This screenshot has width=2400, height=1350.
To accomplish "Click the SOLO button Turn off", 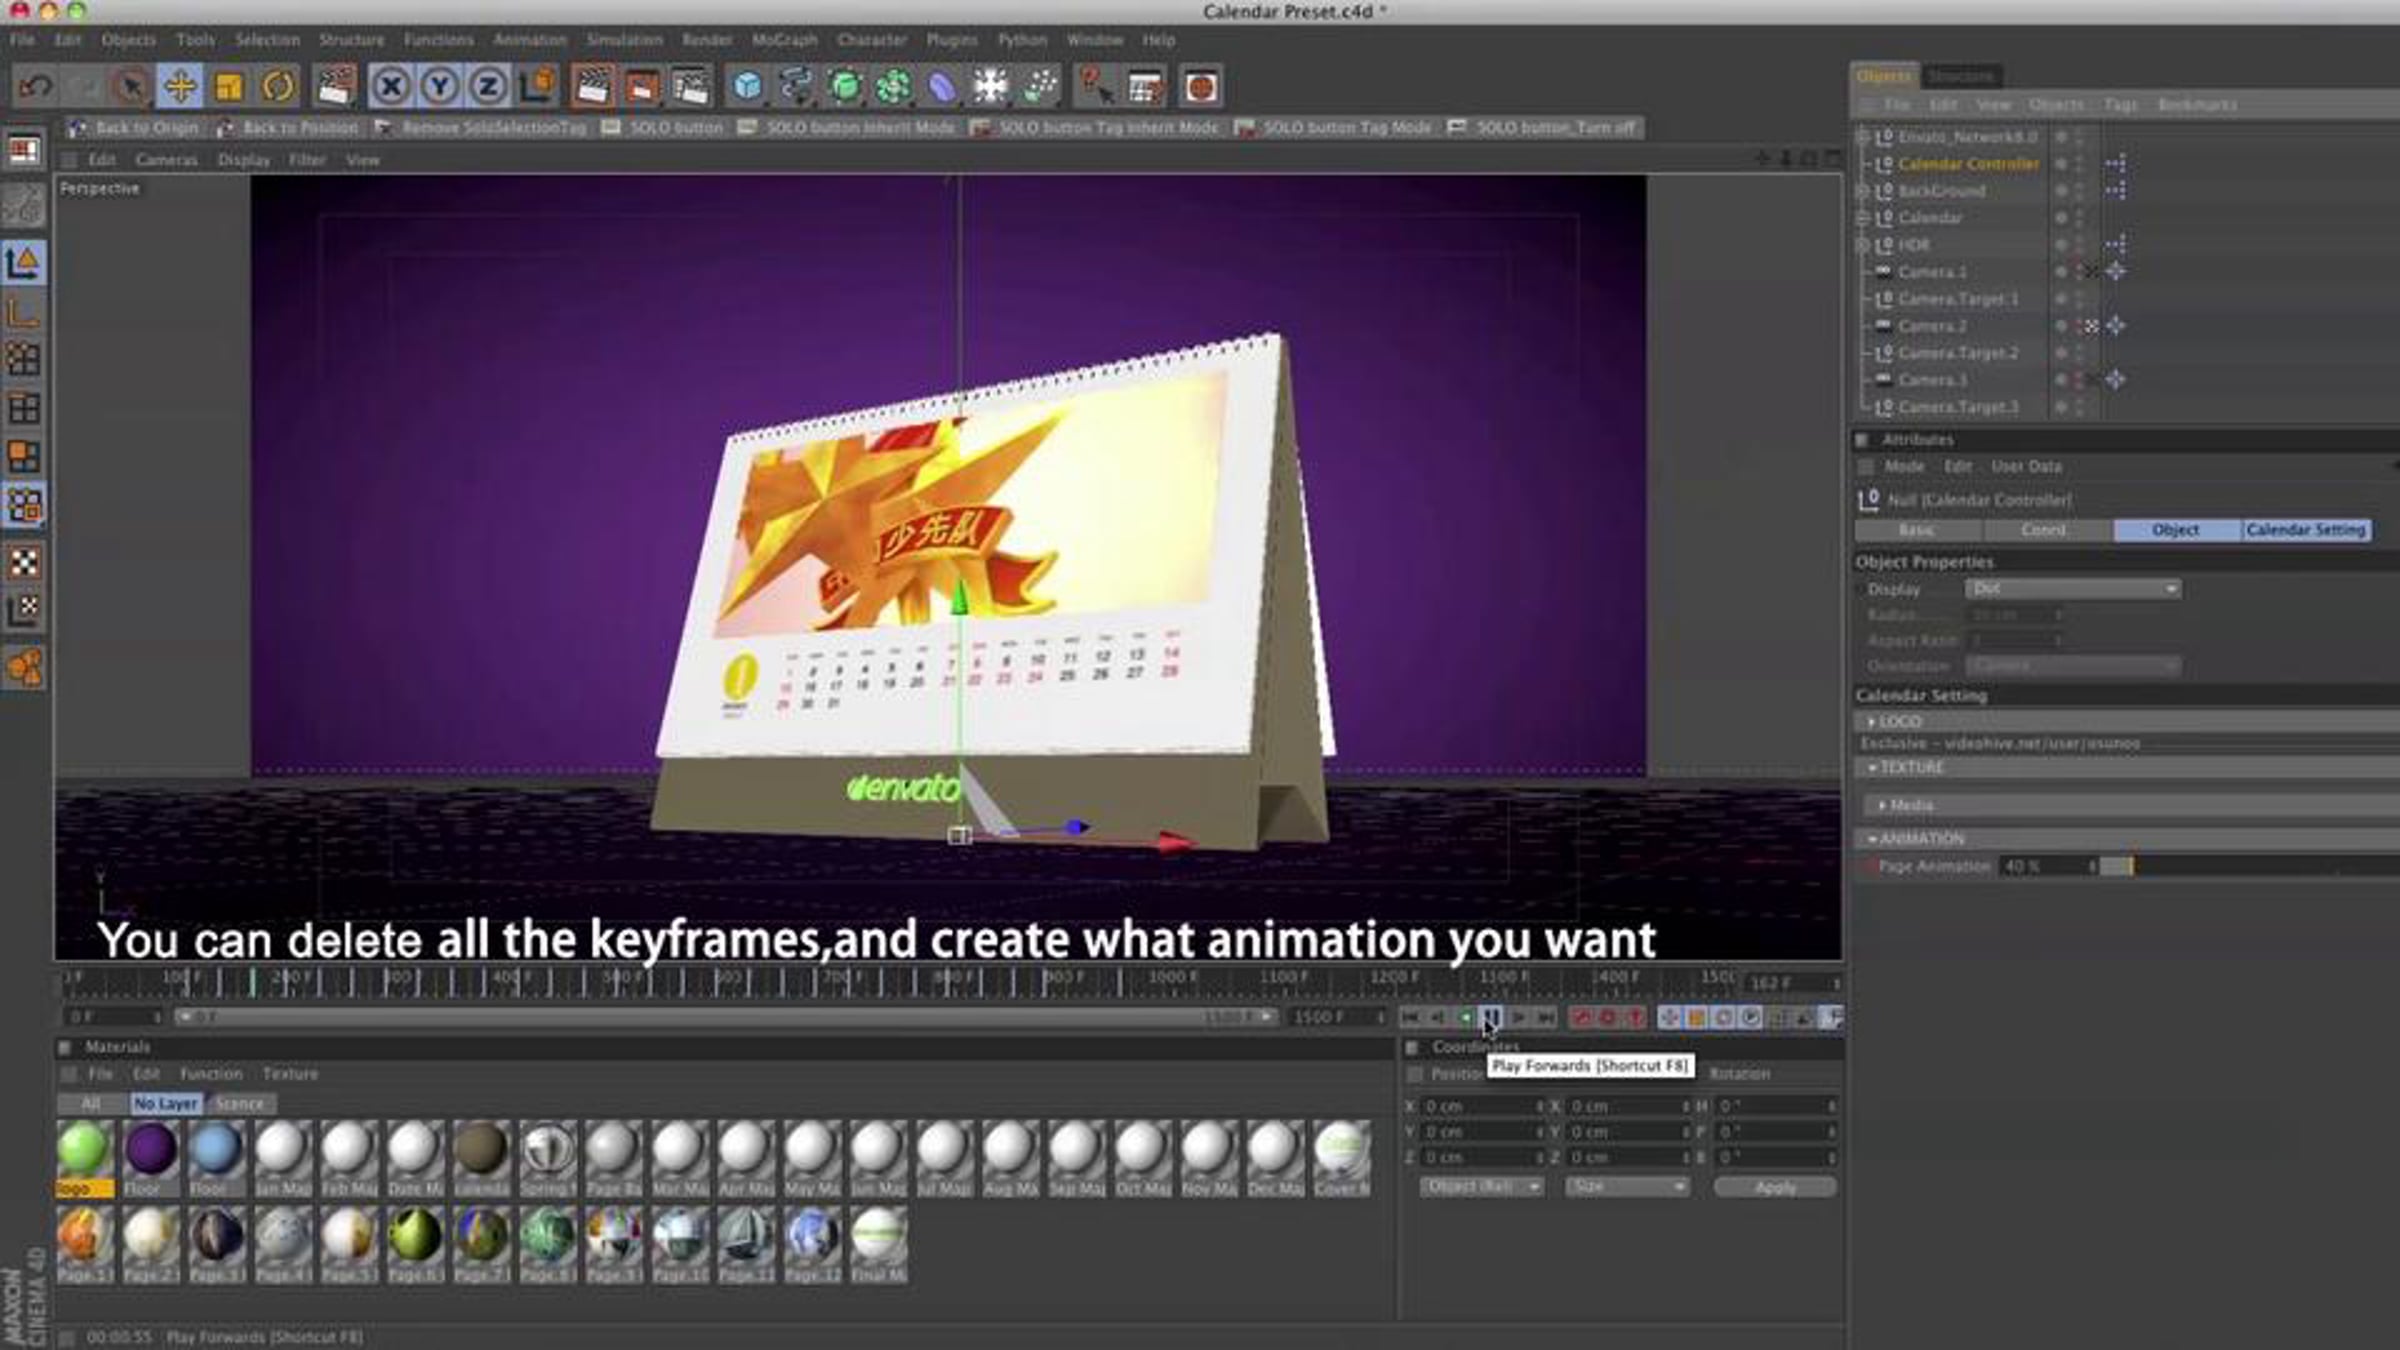I will pyautogui.click(x=1544, y=128).
